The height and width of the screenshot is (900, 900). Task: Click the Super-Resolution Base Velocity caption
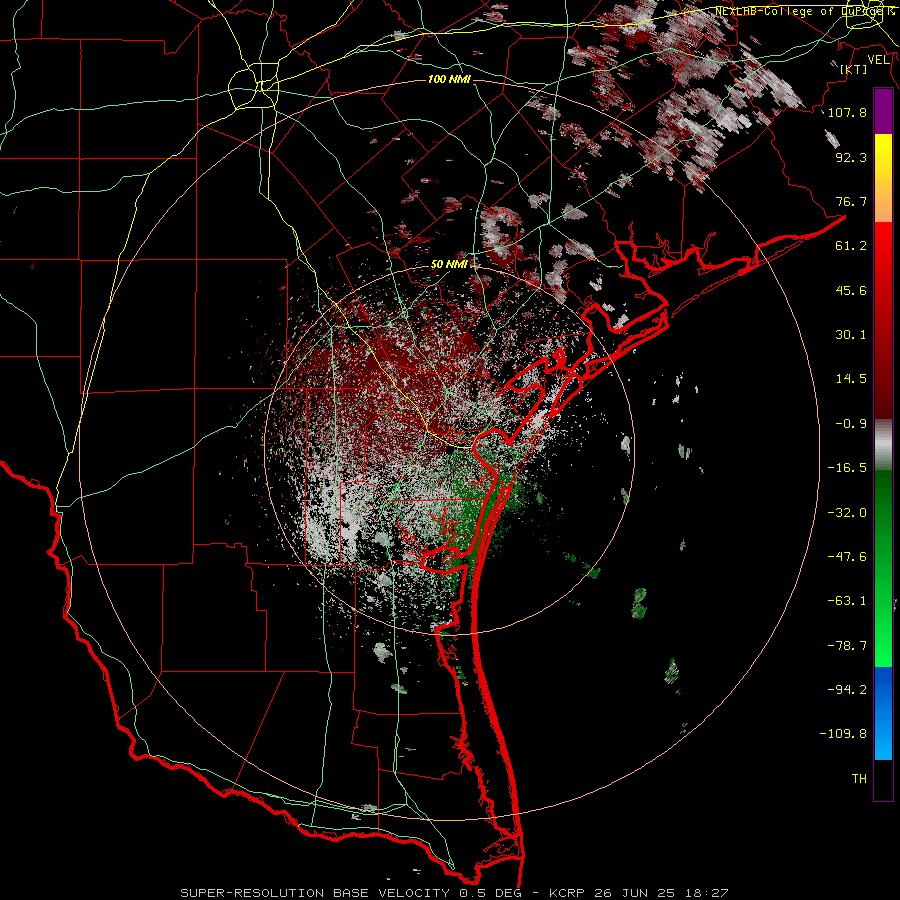(455, 893)
